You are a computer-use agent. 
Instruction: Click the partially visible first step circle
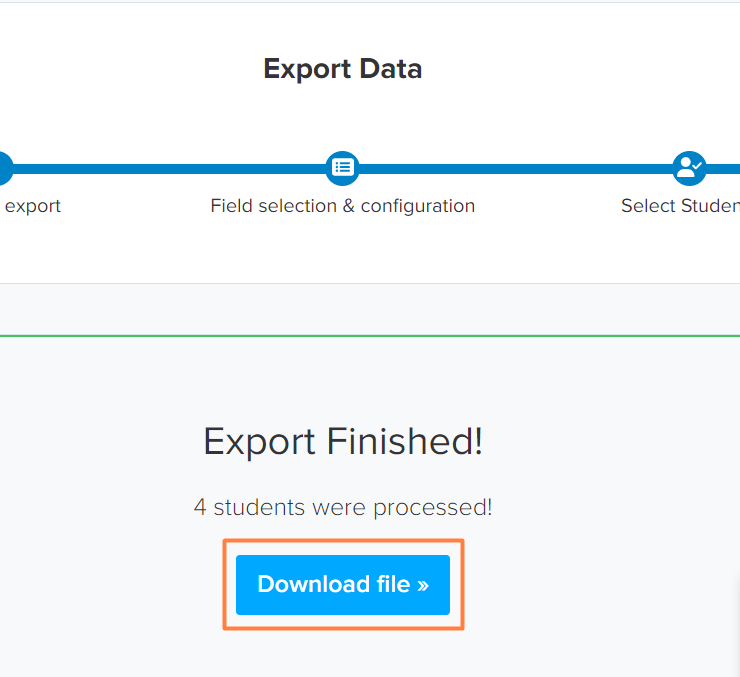[6, 168]
